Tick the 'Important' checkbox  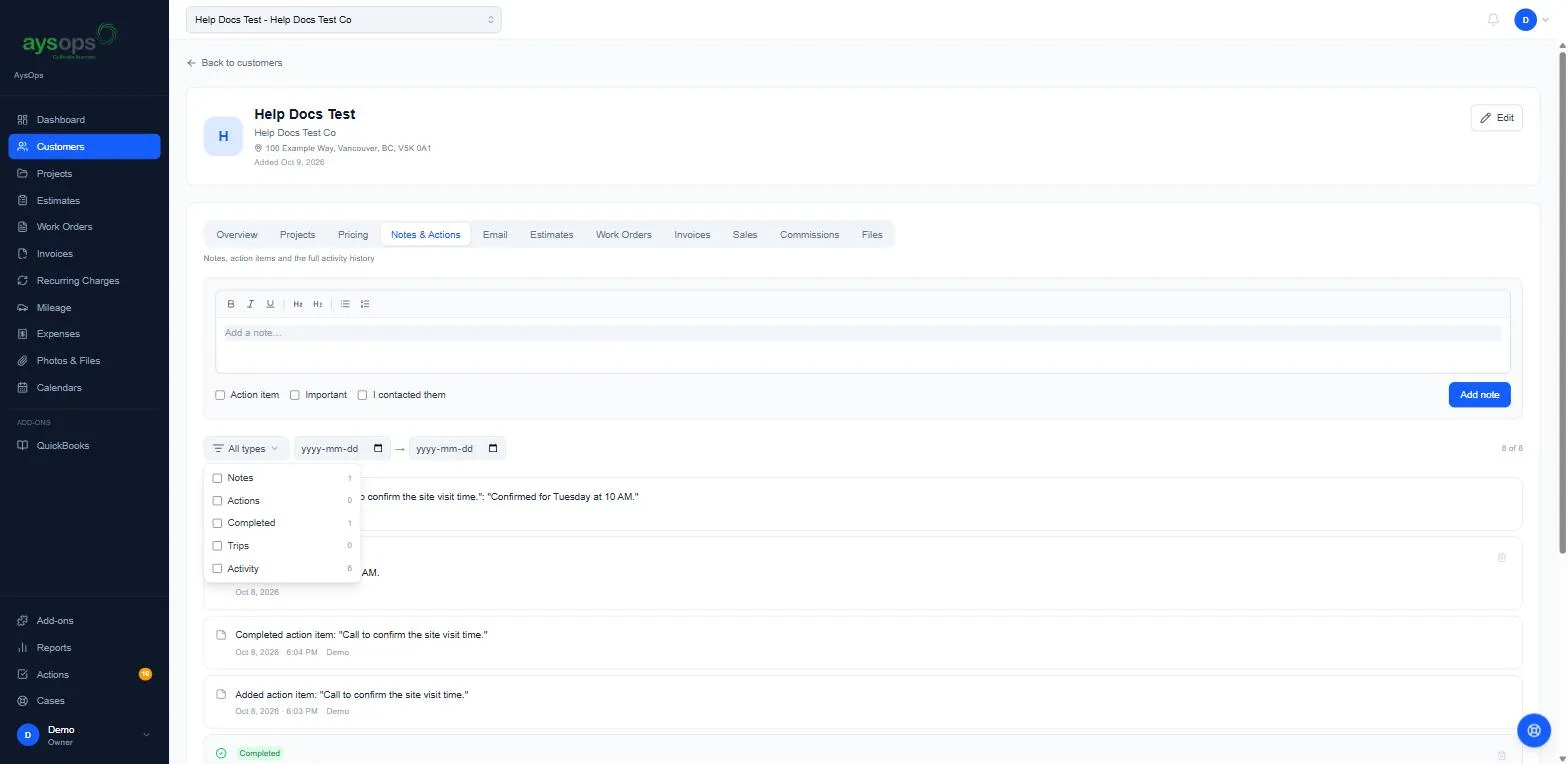click(x=295, y=395)
